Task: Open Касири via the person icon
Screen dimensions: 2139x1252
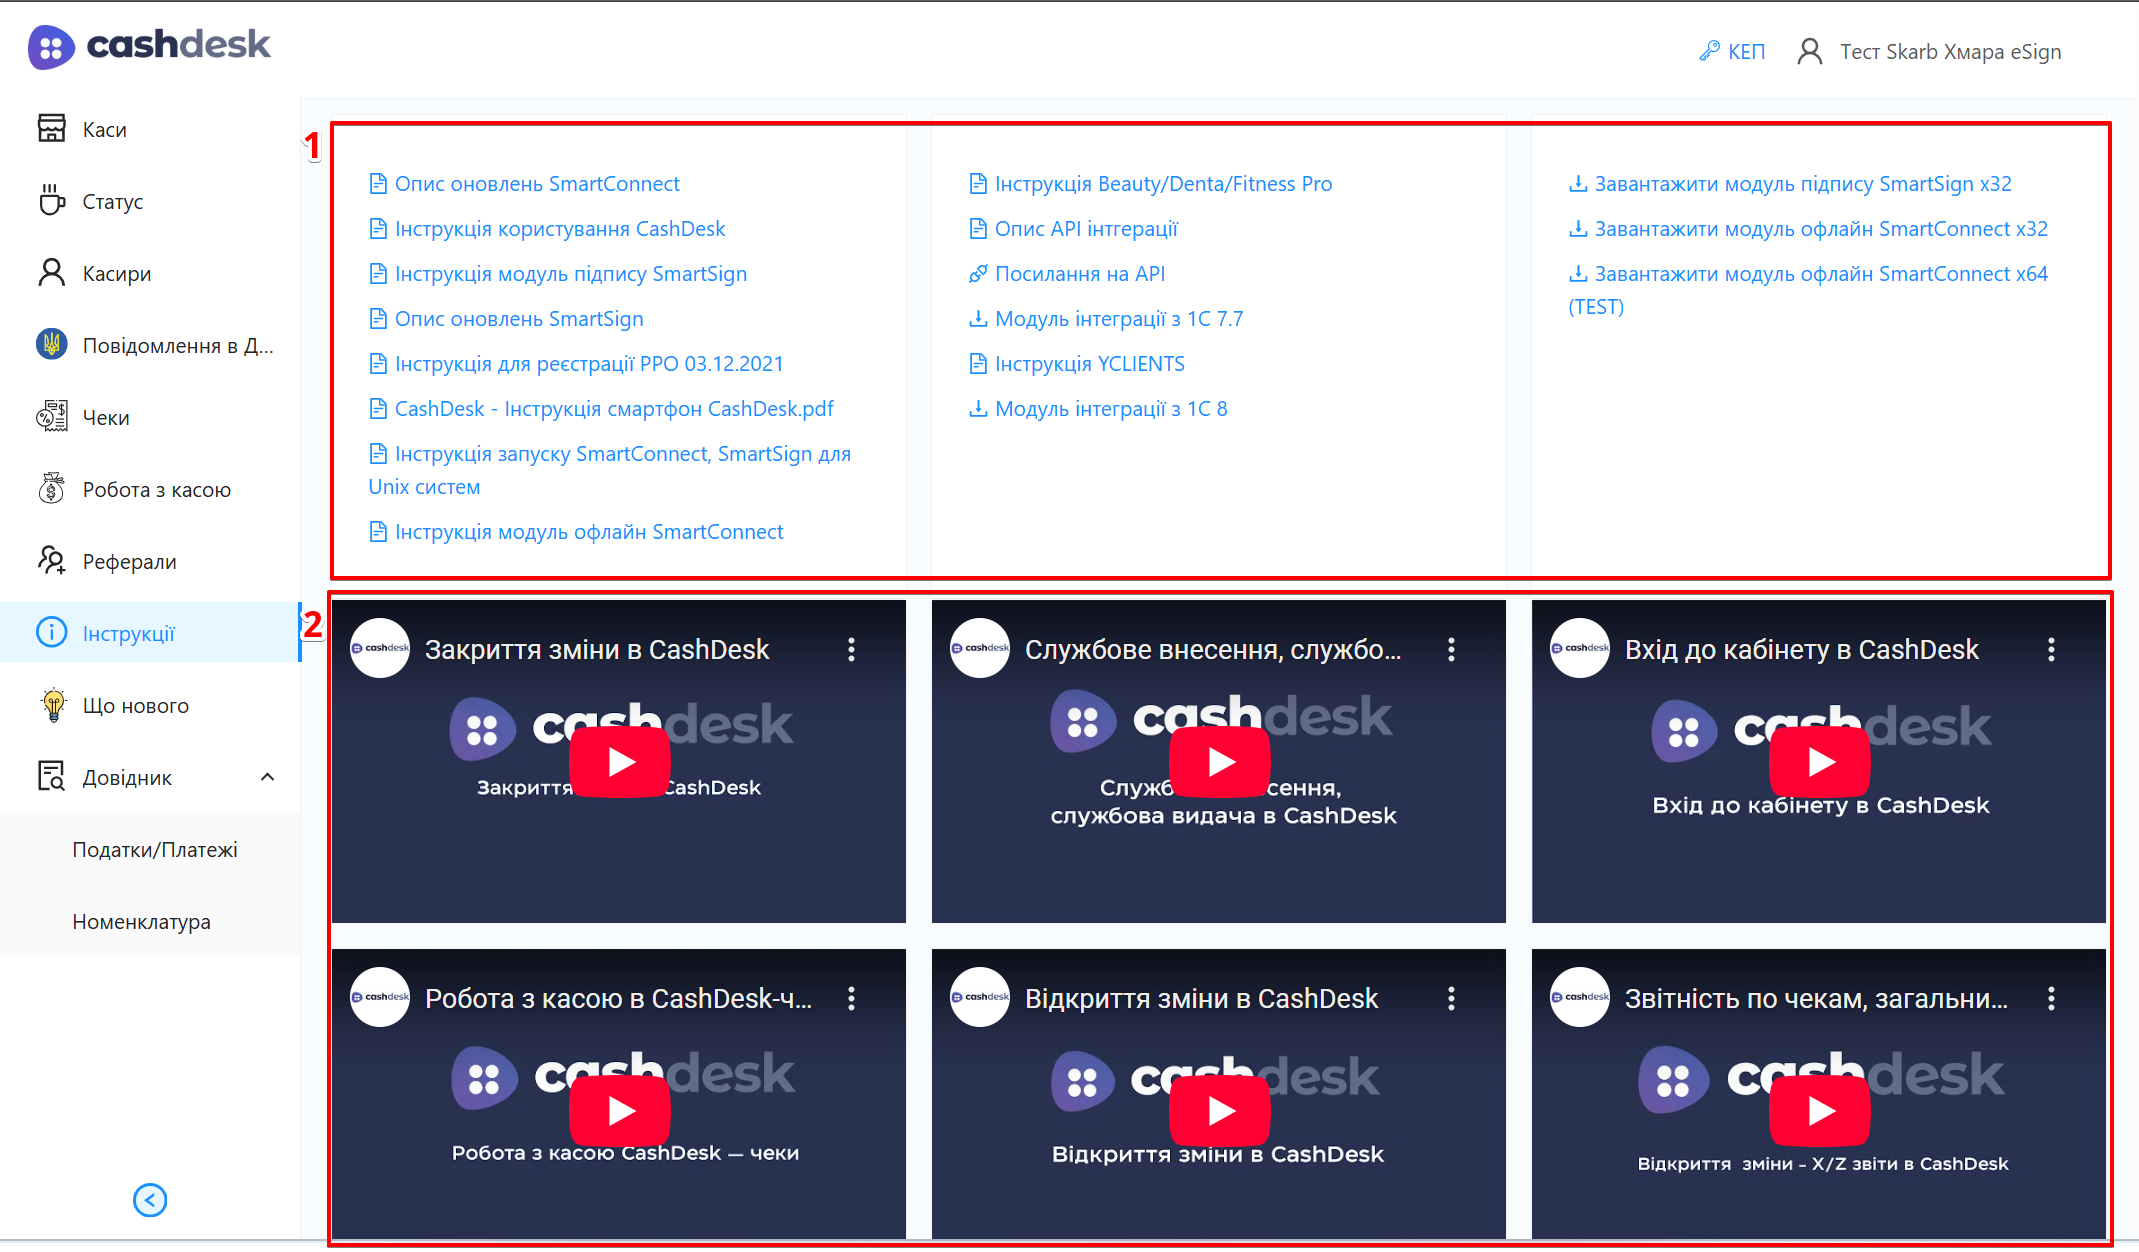Action: (x=51, y=273)
